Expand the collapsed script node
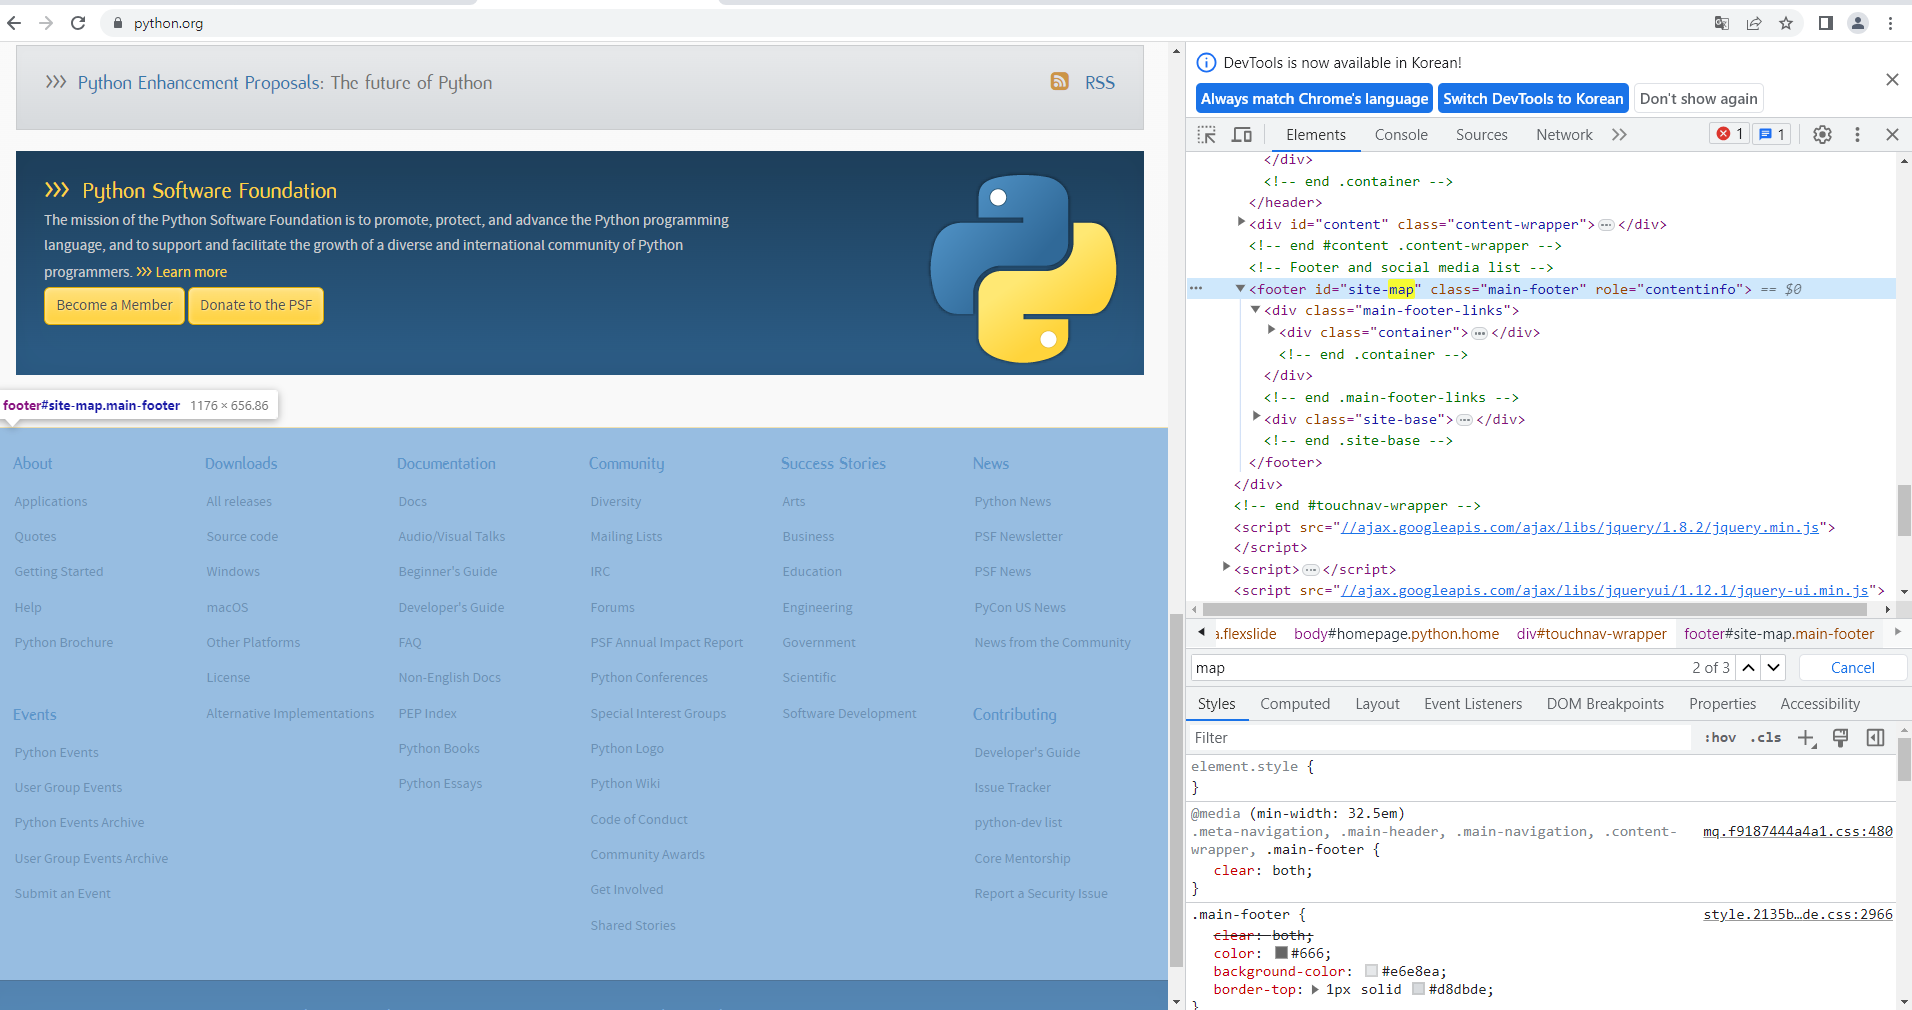1912x1010 pixels. [x=1226, y=567]
